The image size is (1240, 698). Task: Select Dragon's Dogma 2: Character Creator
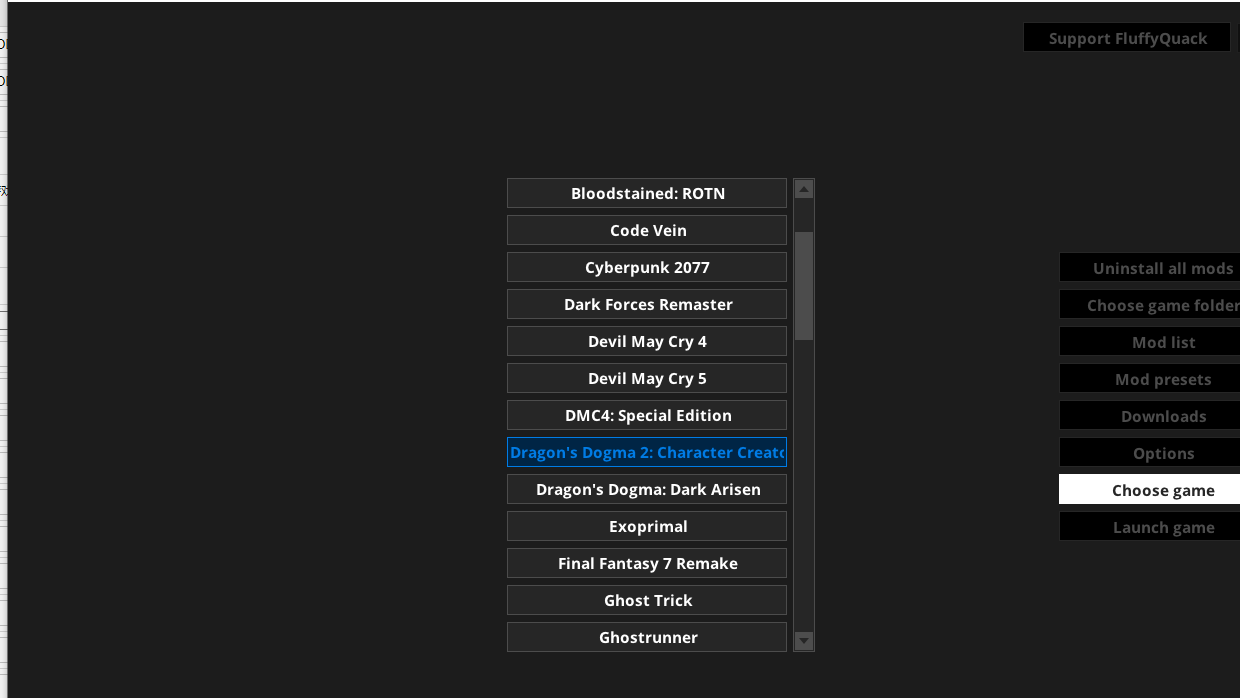647,452
